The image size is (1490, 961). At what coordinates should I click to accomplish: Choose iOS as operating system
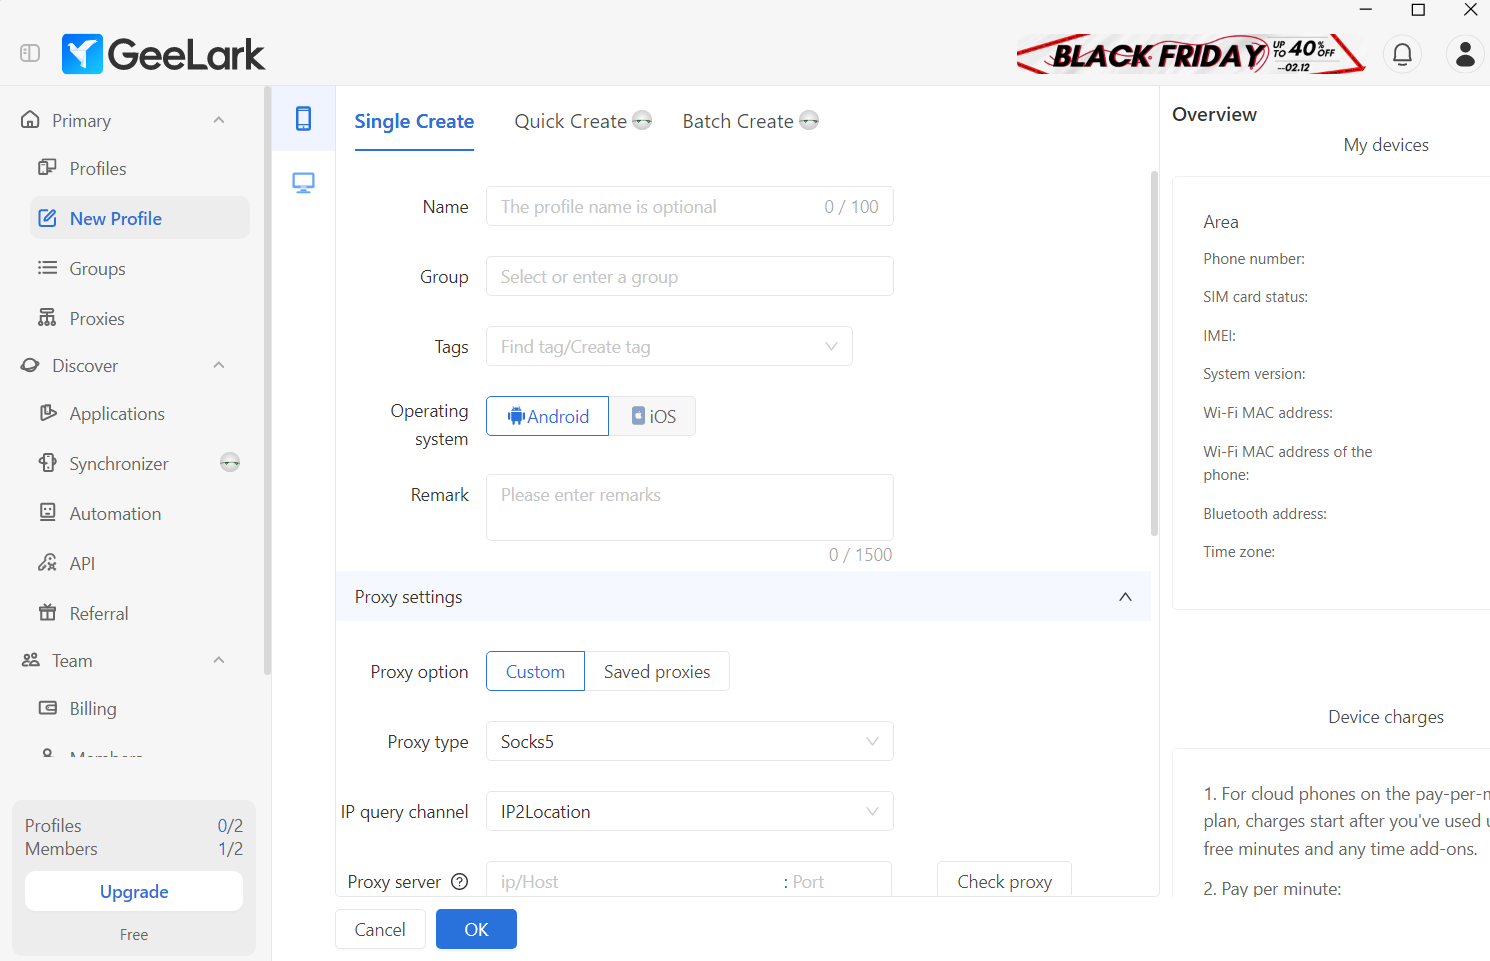point(652,416)
